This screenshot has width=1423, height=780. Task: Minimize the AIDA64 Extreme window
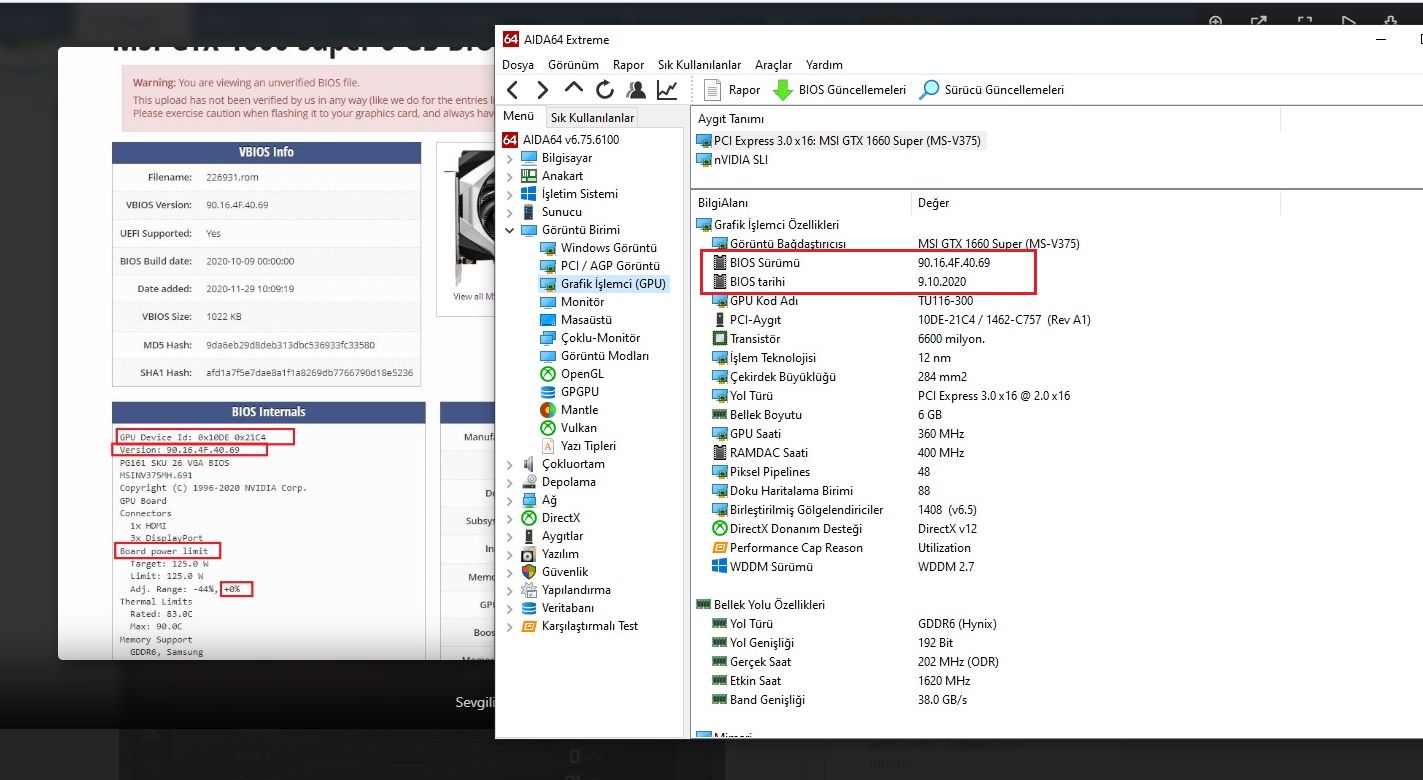click(1381, 40)
